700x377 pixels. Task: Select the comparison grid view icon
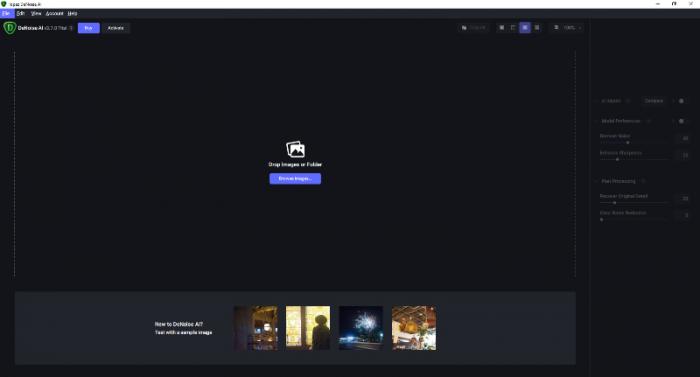pyautogui.click(x=537, y=28)
